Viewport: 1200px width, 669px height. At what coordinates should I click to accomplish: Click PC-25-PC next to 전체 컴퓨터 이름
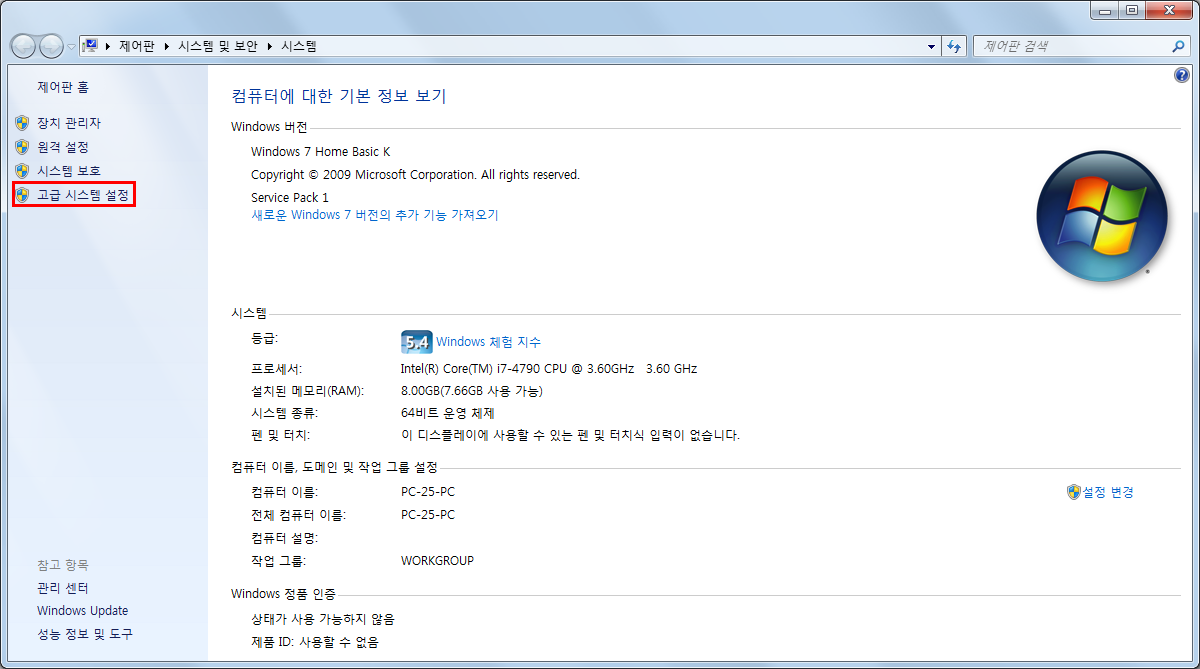tap(428, 515)
